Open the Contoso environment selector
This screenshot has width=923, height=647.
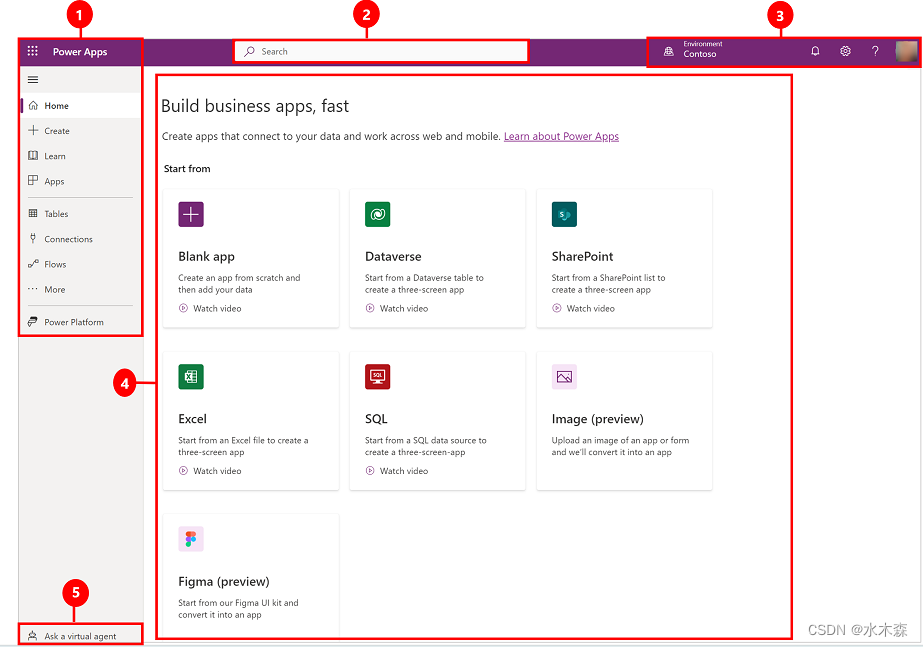[700, 50]
